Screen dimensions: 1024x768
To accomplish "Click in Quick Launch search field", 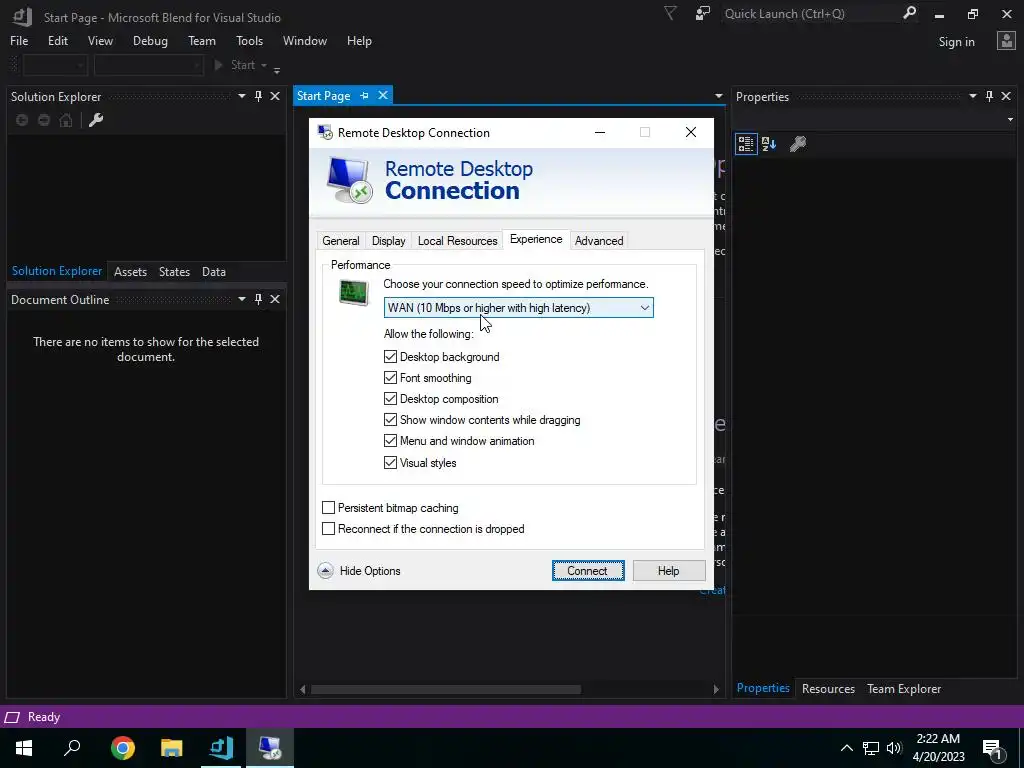I will click(x=810, y=14).
